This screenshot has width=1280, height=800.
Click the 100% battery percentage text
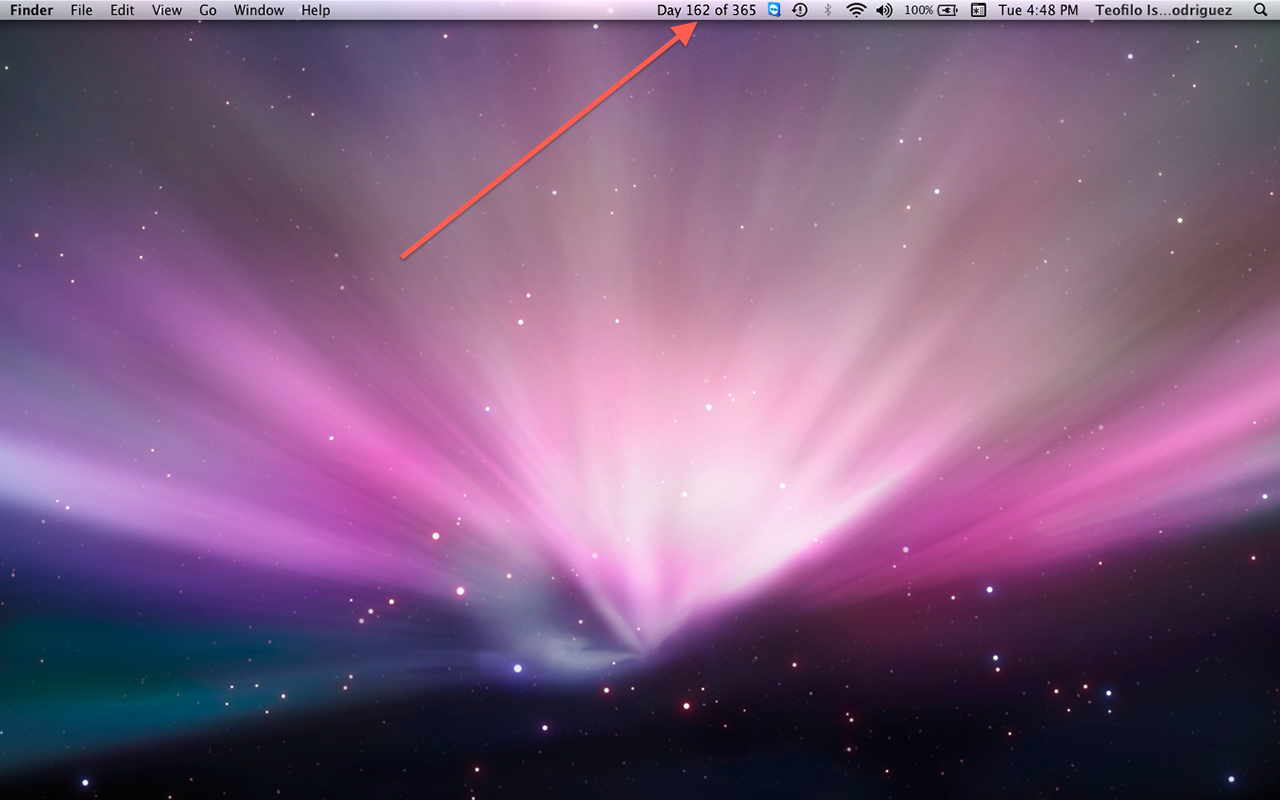tap(918, 10)
